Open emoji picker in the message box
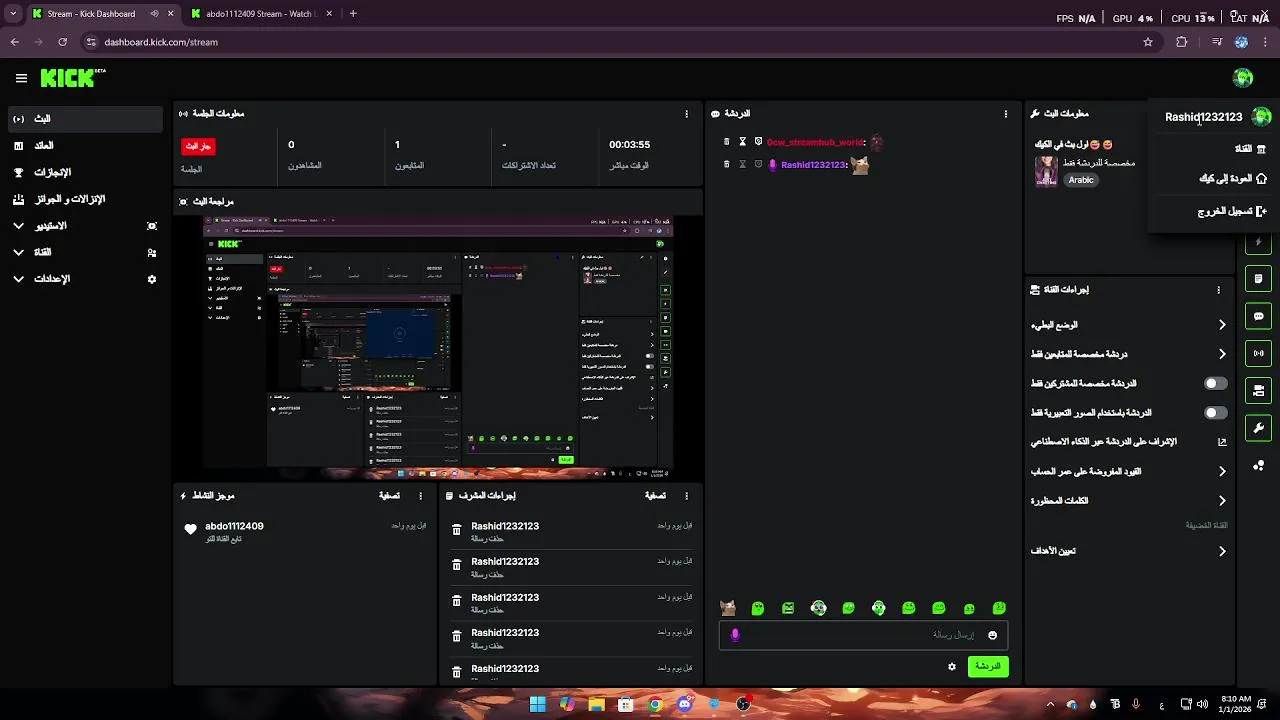 [992, 635]
